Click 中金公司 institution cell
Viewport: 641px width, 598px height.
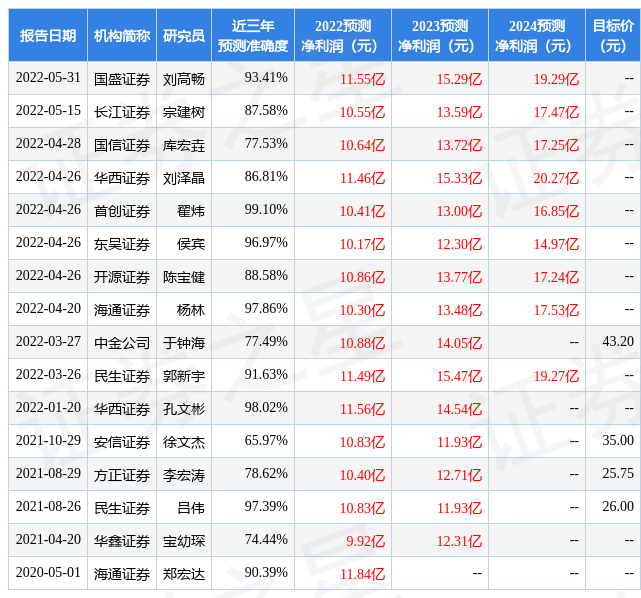point(122,343)
